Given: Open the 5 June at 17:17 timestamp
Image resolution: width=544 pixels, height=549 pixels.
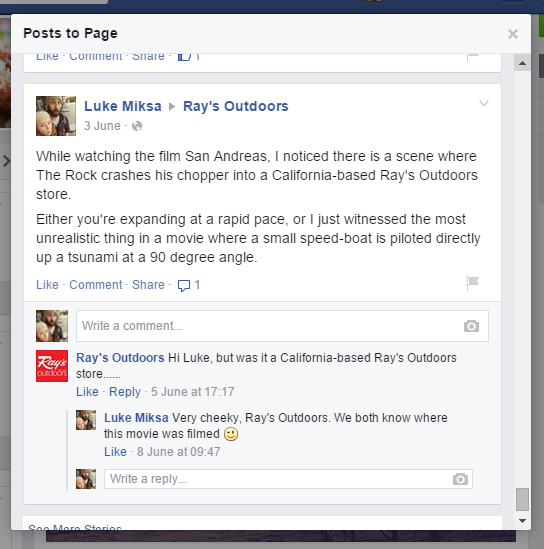Looking at the screenshot, I should (193, 391).
